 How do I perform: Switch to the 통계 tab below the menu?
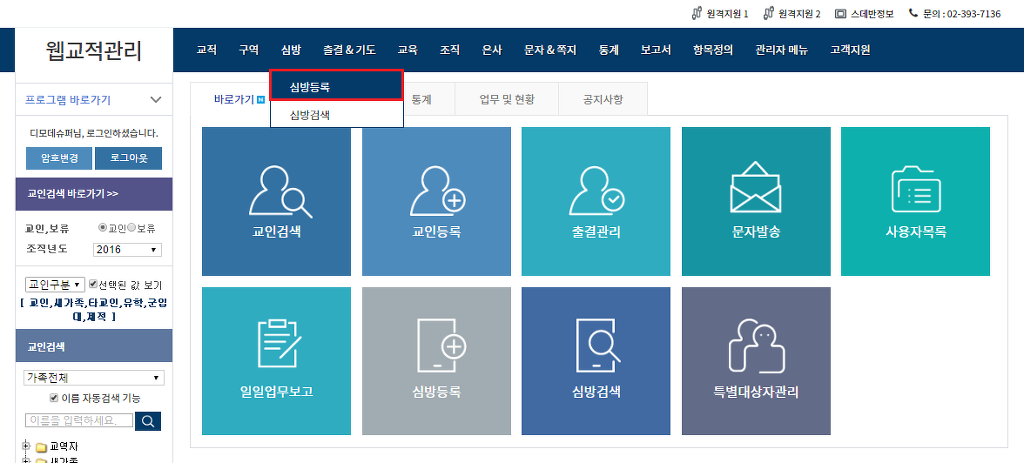[422, 100]
